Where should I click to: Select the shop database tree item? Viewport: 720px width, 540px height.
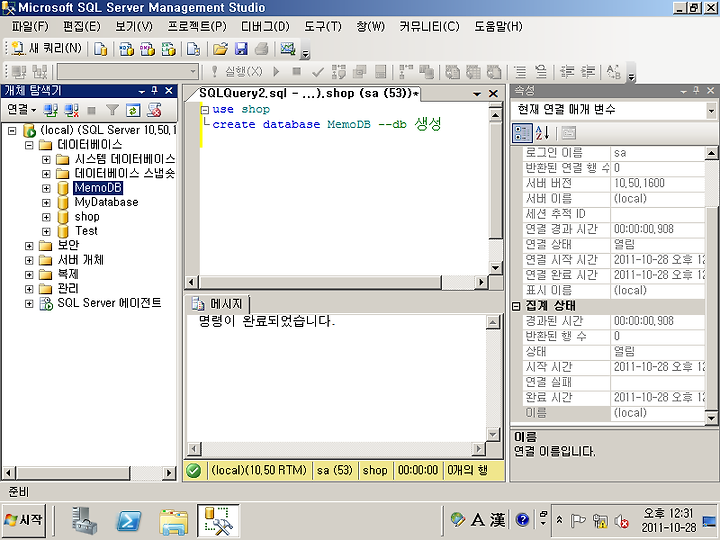pyautogui.click(x=87, y=216)
